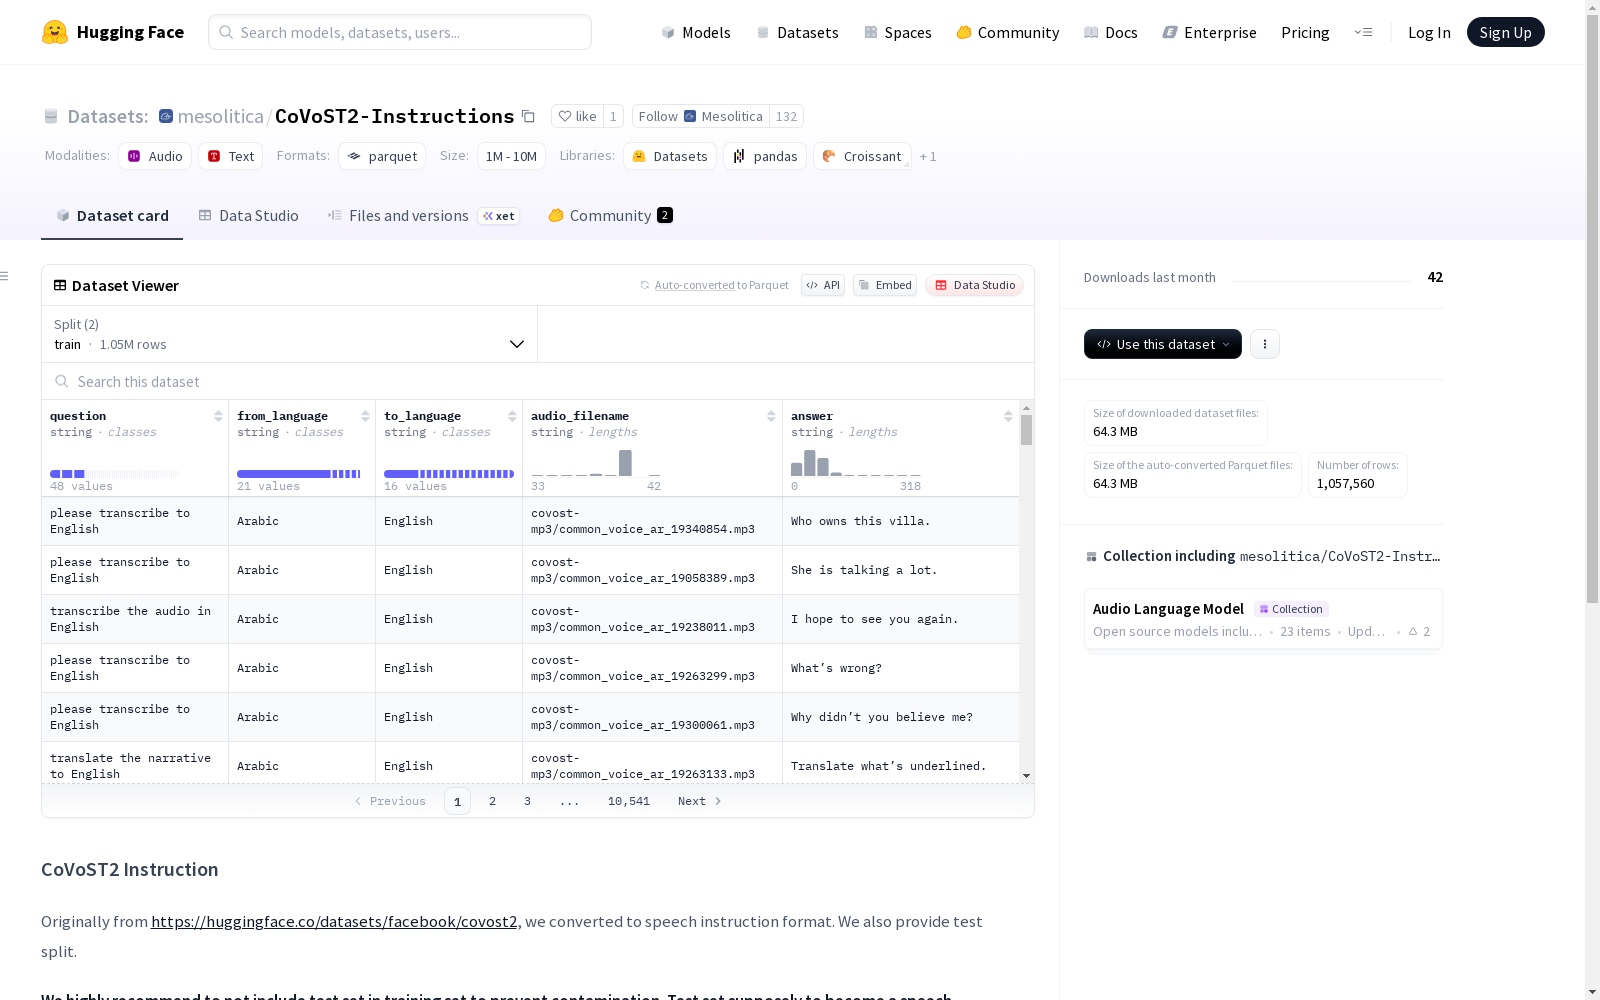
Task: Open the more navigation menu icon
Action: (x=1363, y=32)
